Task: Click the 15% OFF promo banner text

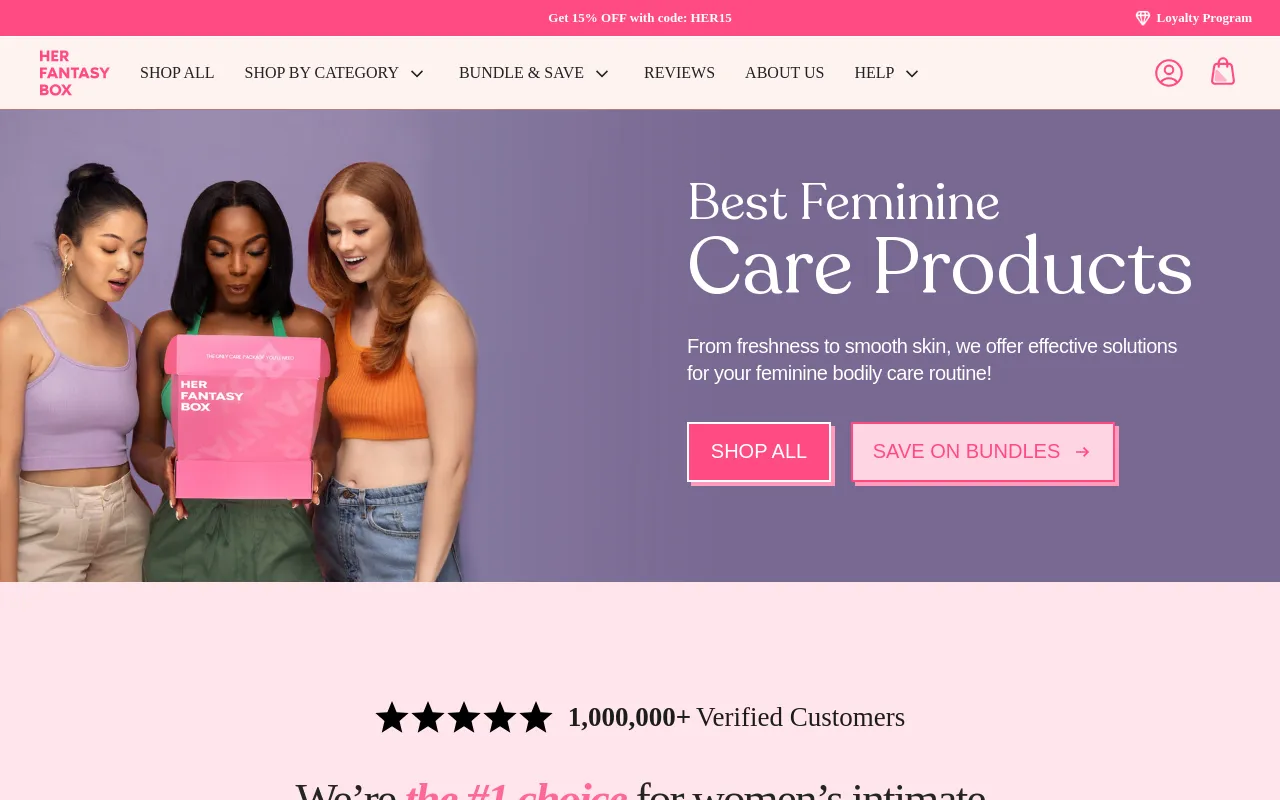Action: point(640,18)
